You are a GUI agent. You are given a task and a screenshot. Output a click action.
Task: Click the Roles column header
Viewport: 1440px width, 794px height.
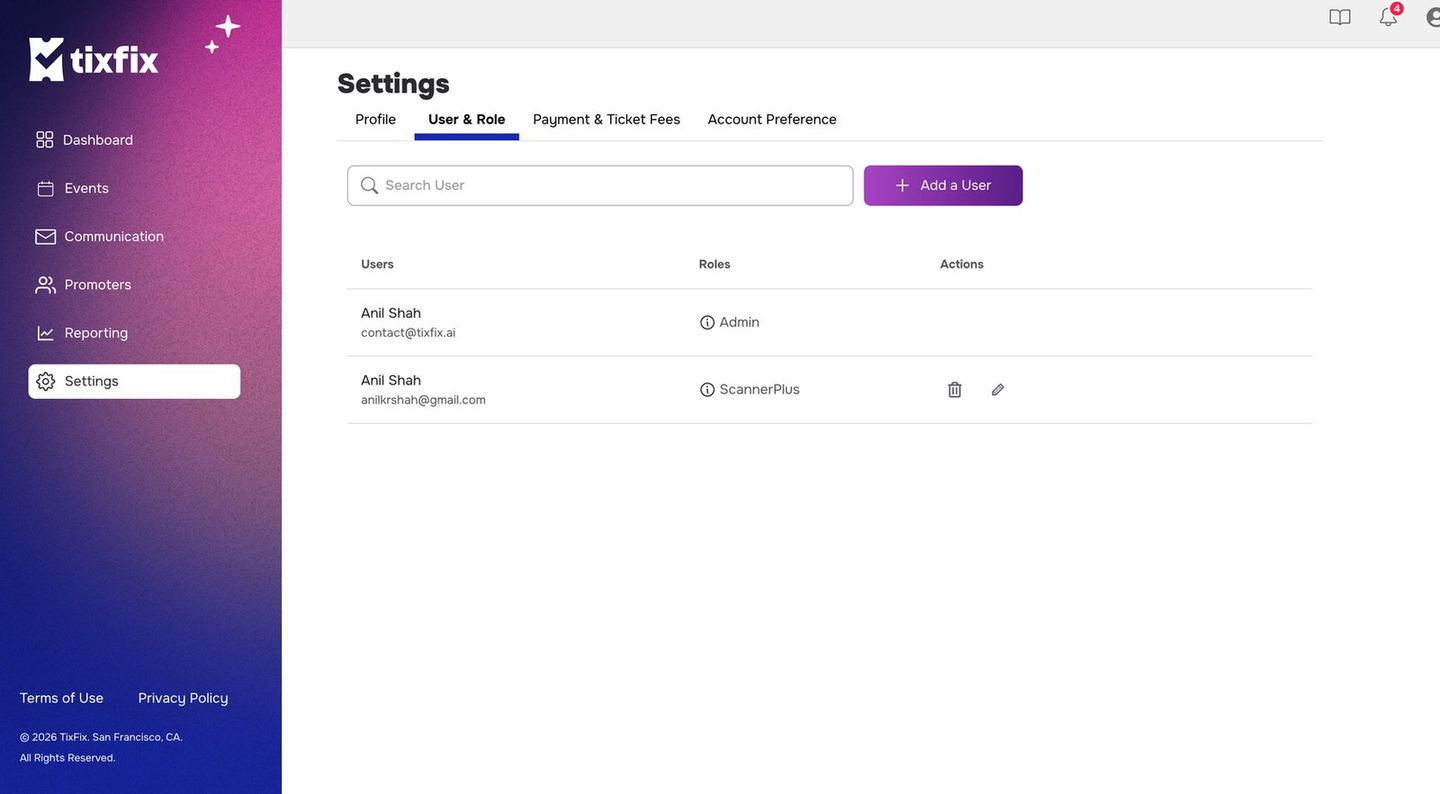click(x=715, y=264)
